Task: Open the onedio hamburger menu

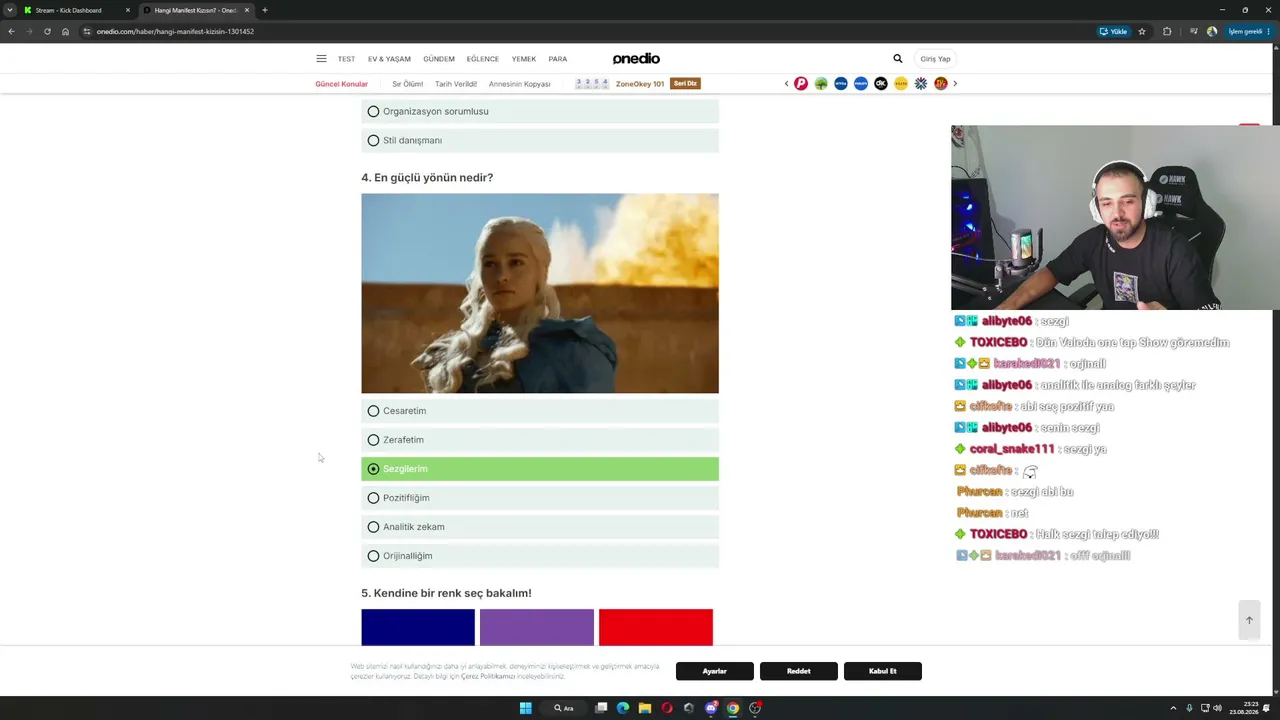Action: click(321, 59)
